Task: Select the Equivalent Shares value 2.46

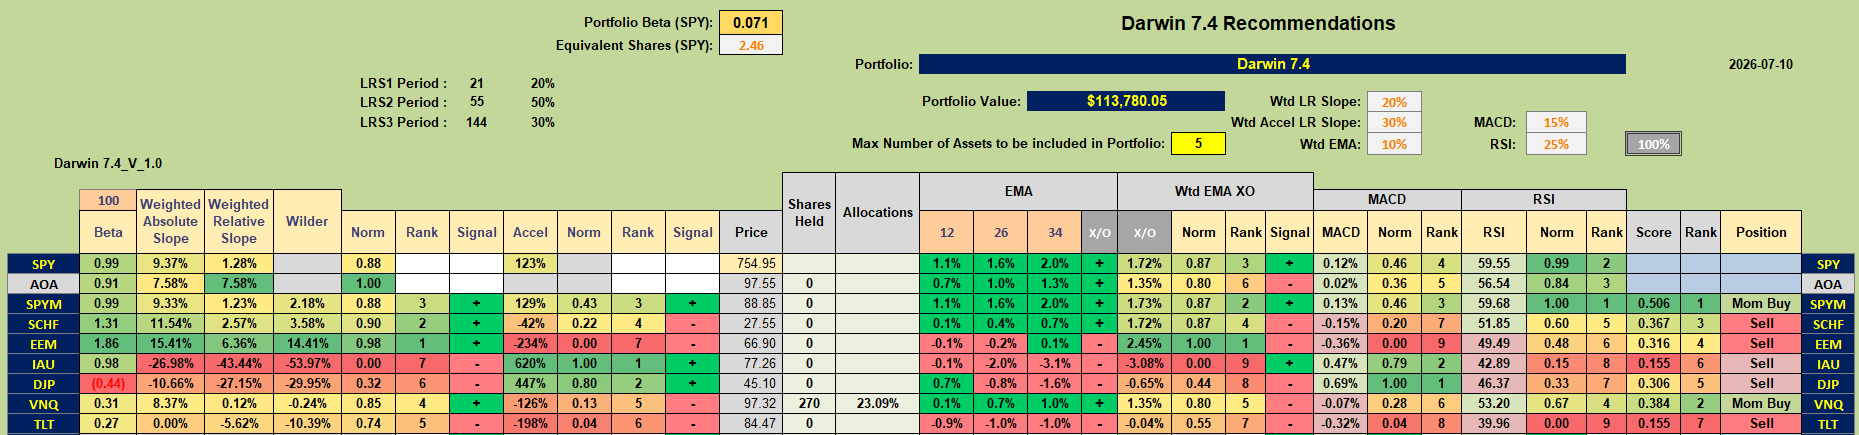Action: coord(751,45)
